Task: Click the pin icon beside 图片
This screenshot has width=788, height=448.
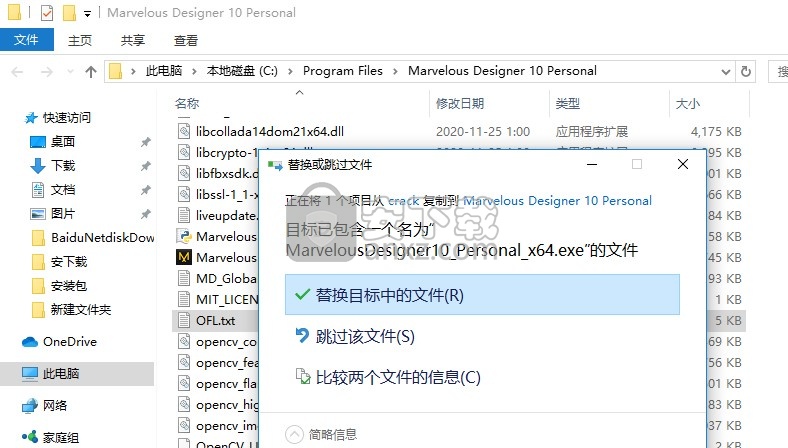Action: point(146,214)
